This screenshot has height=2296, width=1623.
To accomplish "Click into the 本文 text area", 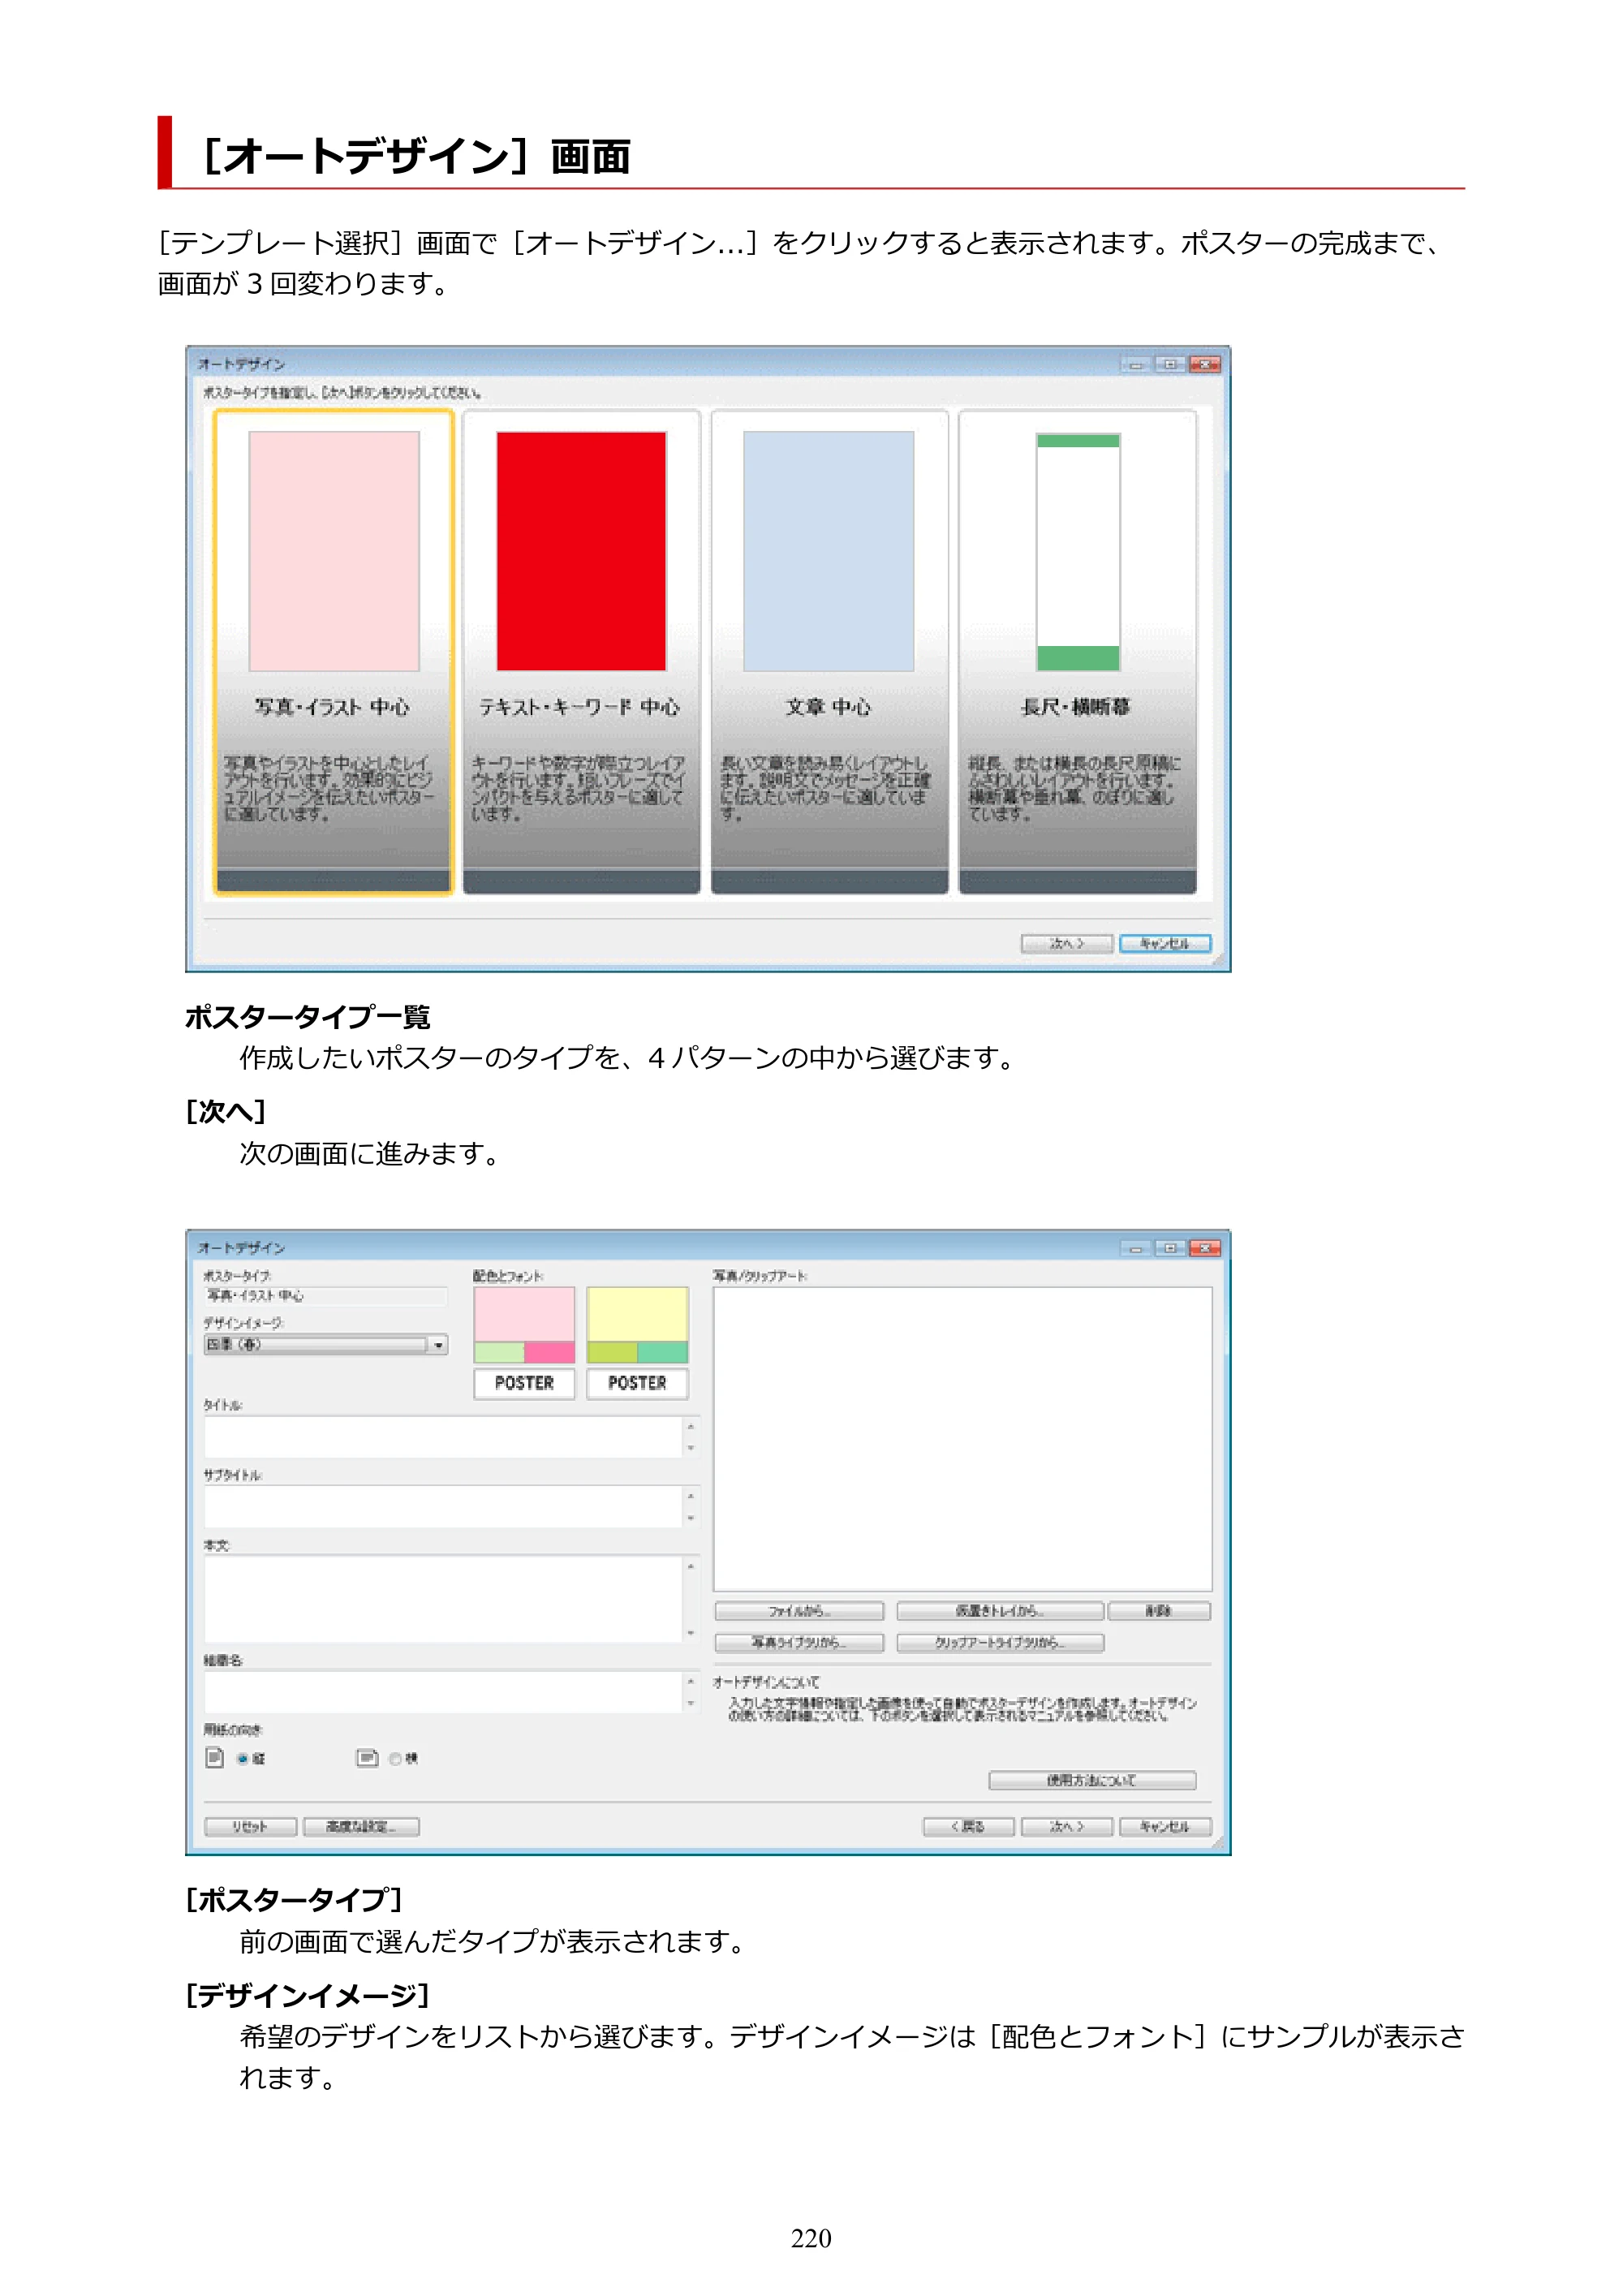I will [x=443, y=1599].
